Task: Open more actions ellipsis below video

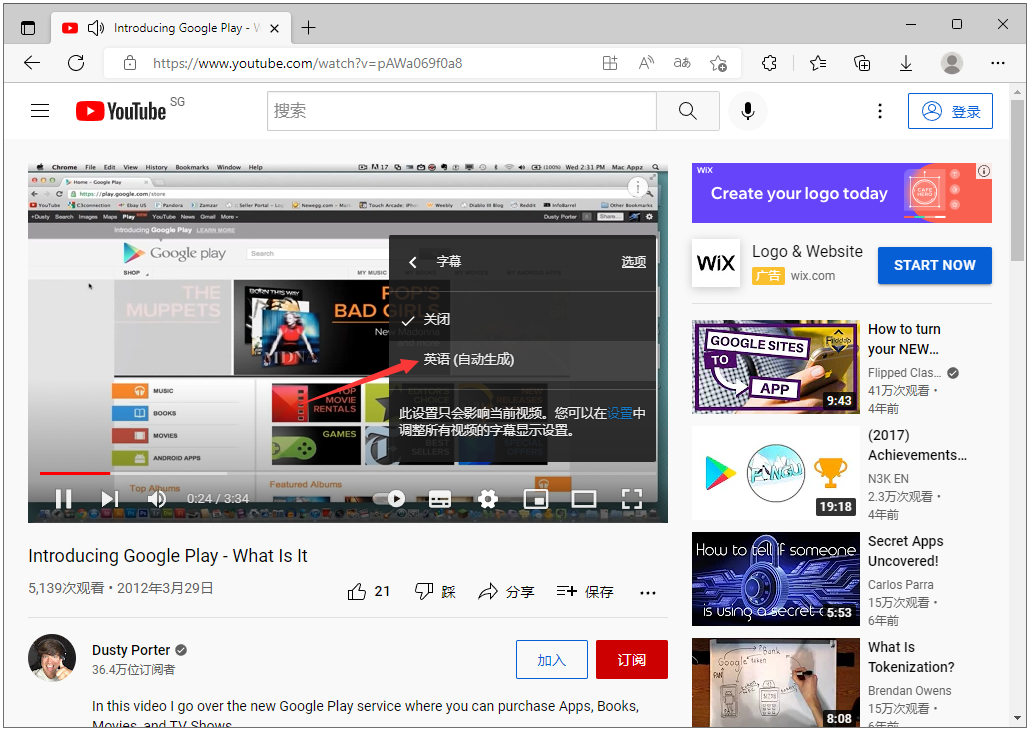Action: tap(648, 592)
